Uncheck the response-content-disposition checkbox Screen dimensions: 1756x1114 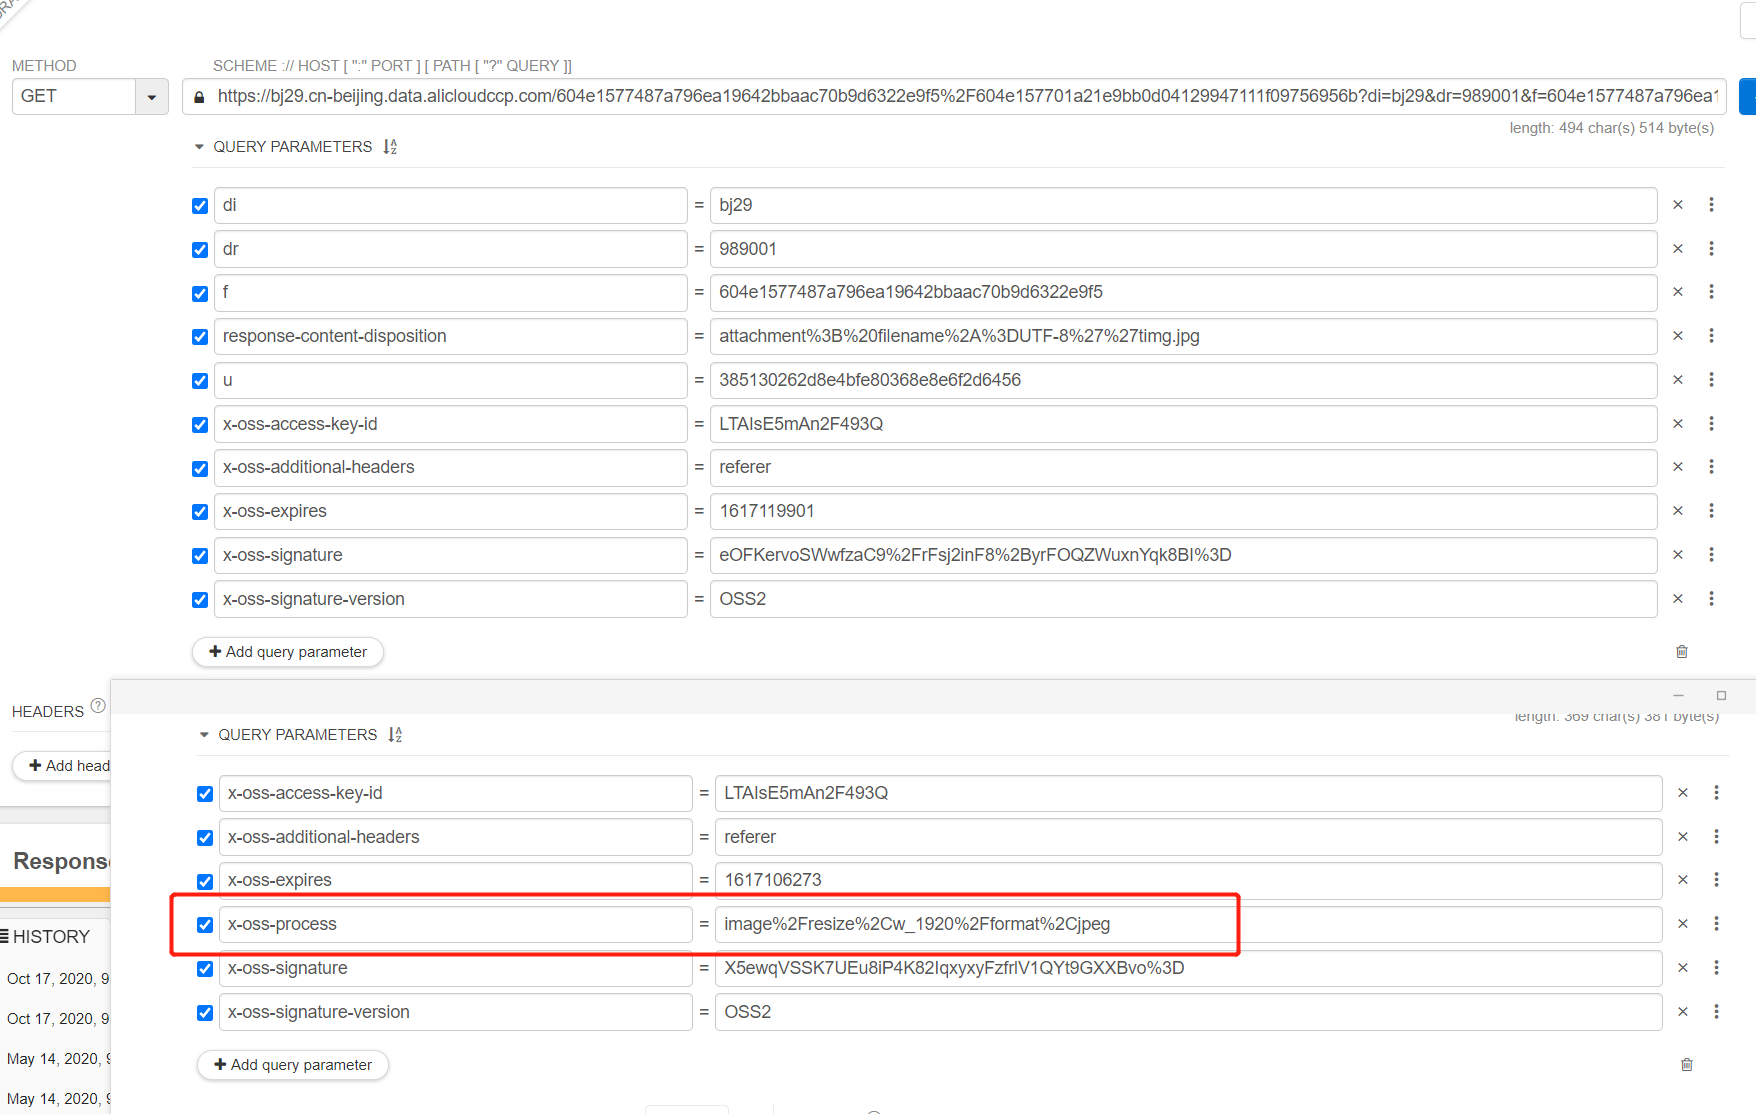(199, 337)
